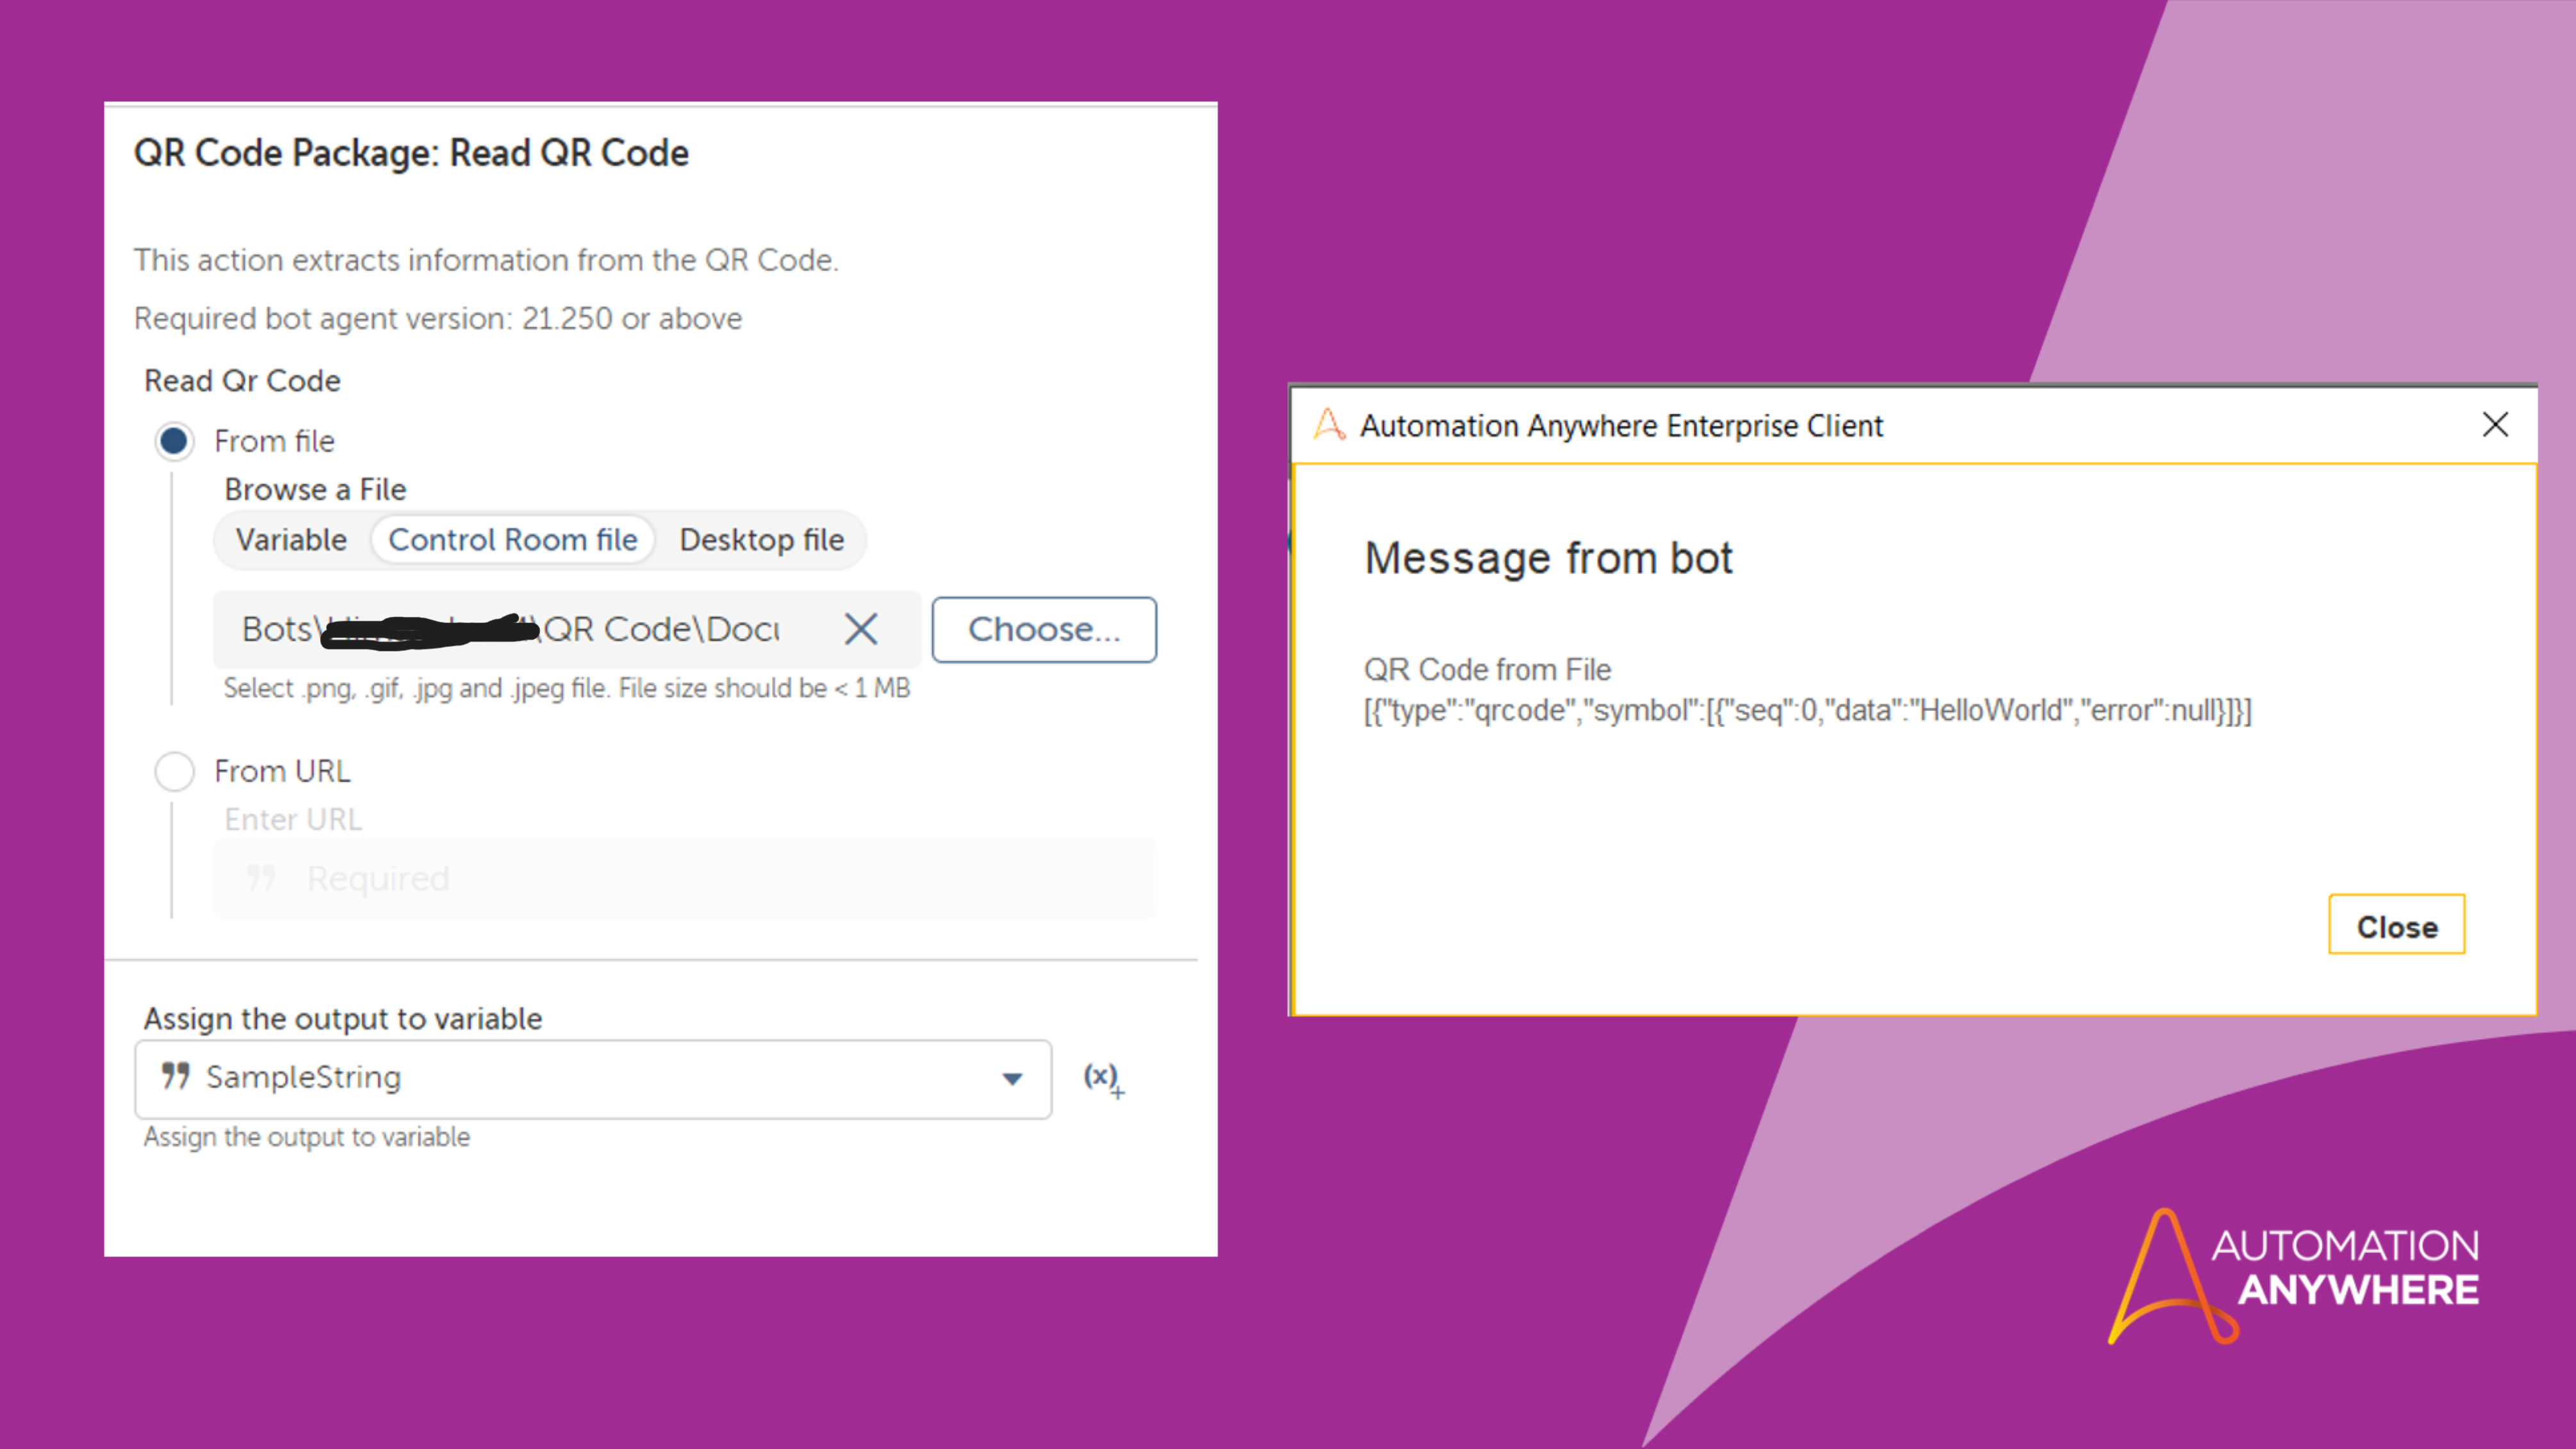Select the From file radio button
The height and width of the screenshot is (1449, 2576).
(x=174, y=441)
